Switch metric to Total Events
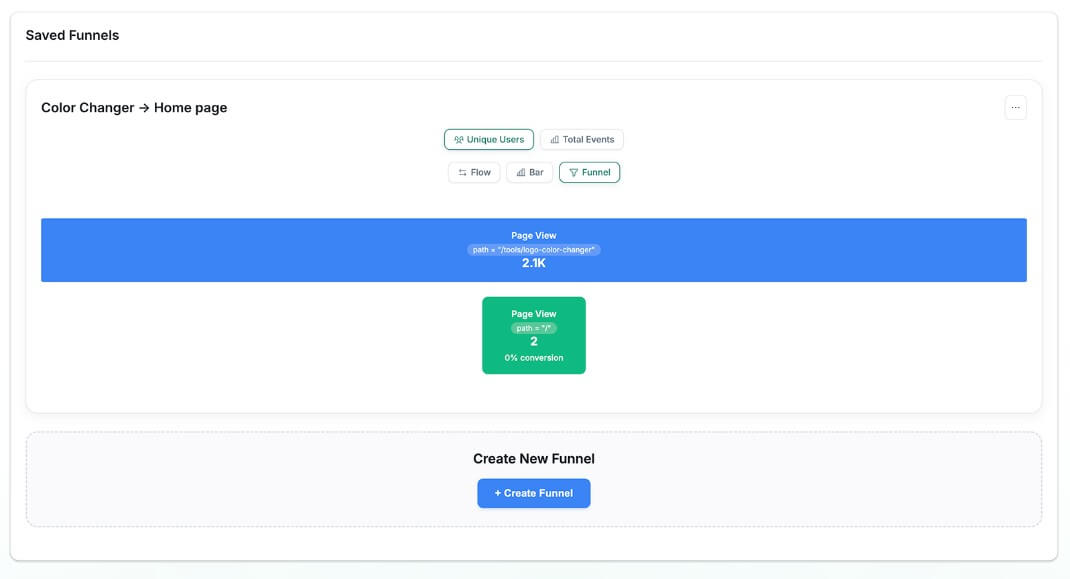This screenshot has height=579, width=1070. click(582, 139)
